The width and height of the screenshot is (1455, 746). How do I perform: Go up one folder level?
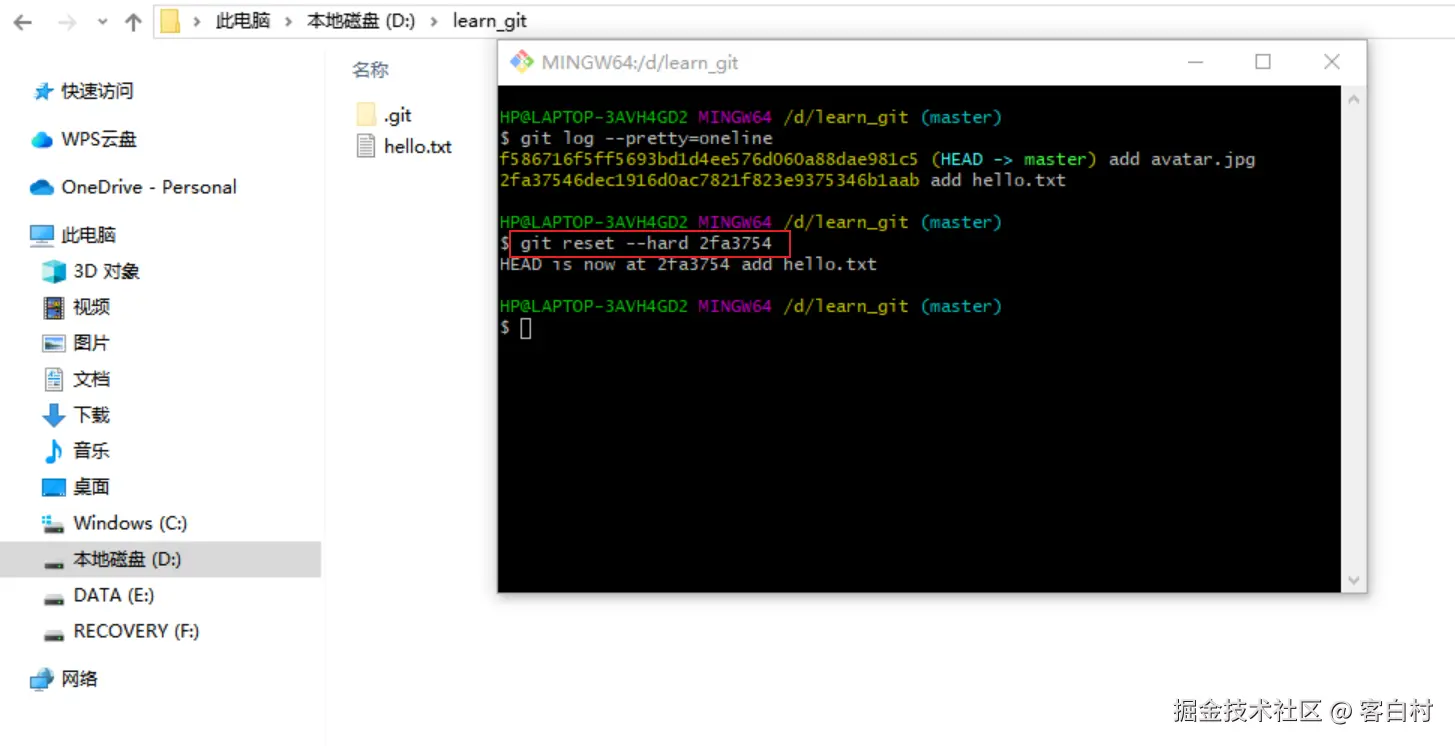(x=133, y=22)
